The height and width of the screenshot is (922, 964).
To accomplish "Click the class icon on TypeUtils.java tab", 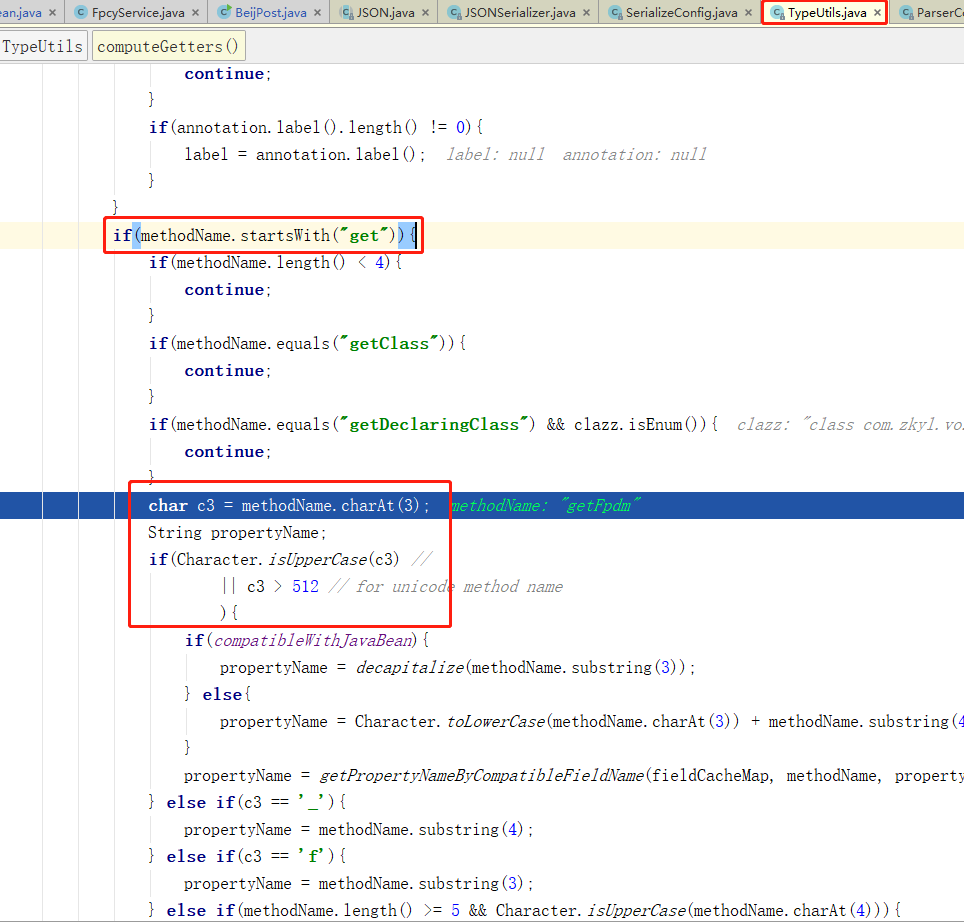I will [776, 13].
